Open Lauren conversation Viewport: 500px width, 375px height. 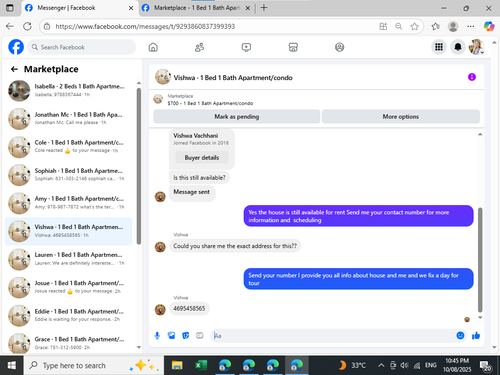[69, 259]
